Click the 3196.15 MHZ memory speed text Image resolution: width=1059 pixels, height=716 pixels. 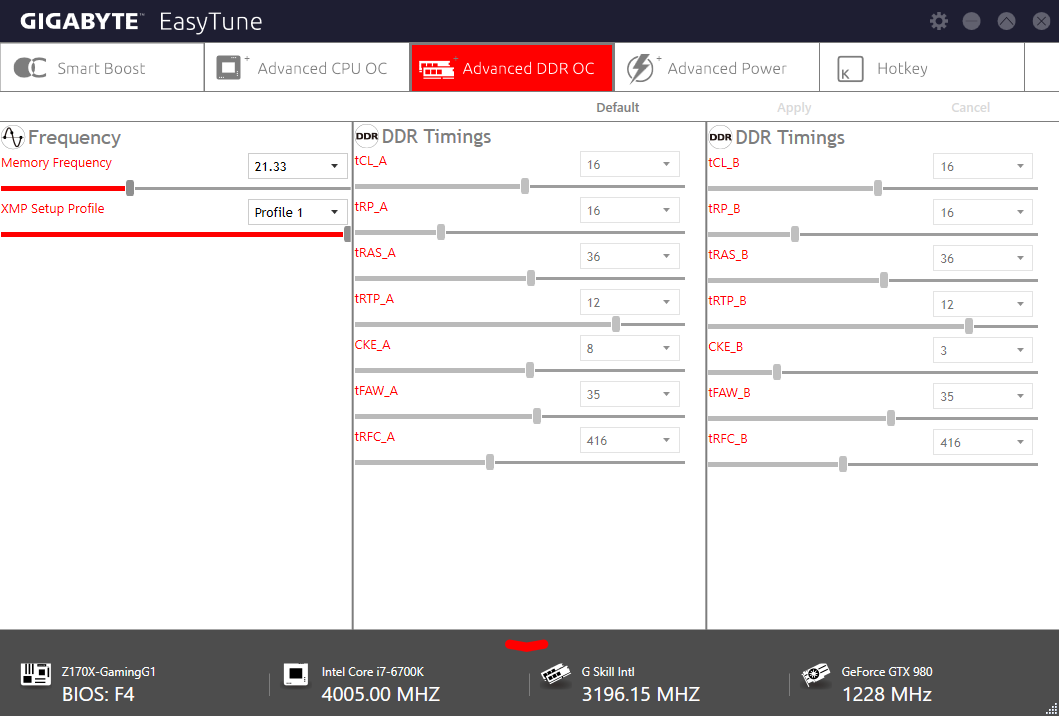640,694
